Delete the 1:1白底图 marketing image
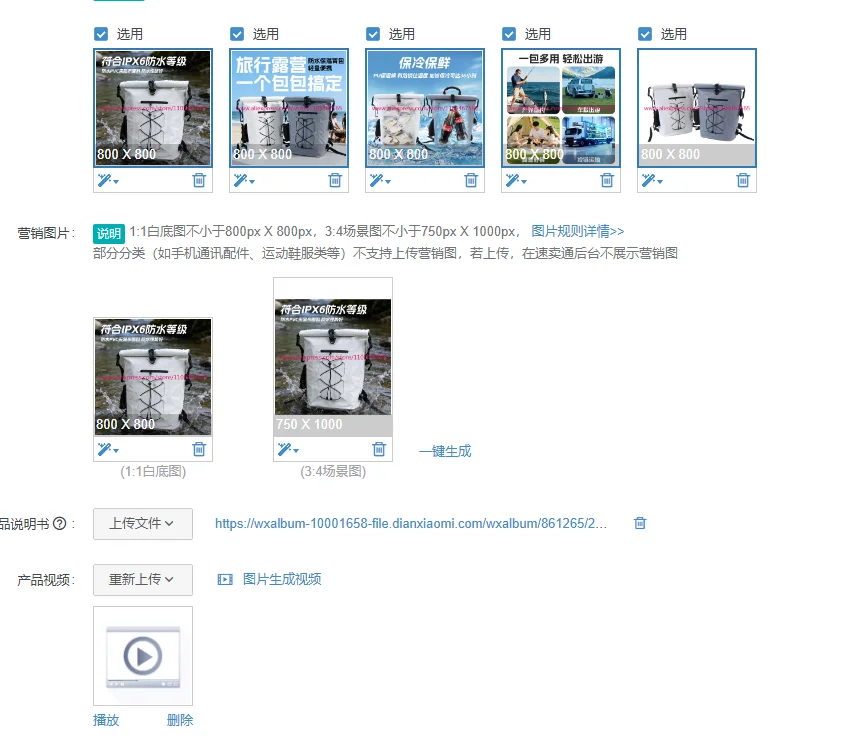 (x=199, y=449)
